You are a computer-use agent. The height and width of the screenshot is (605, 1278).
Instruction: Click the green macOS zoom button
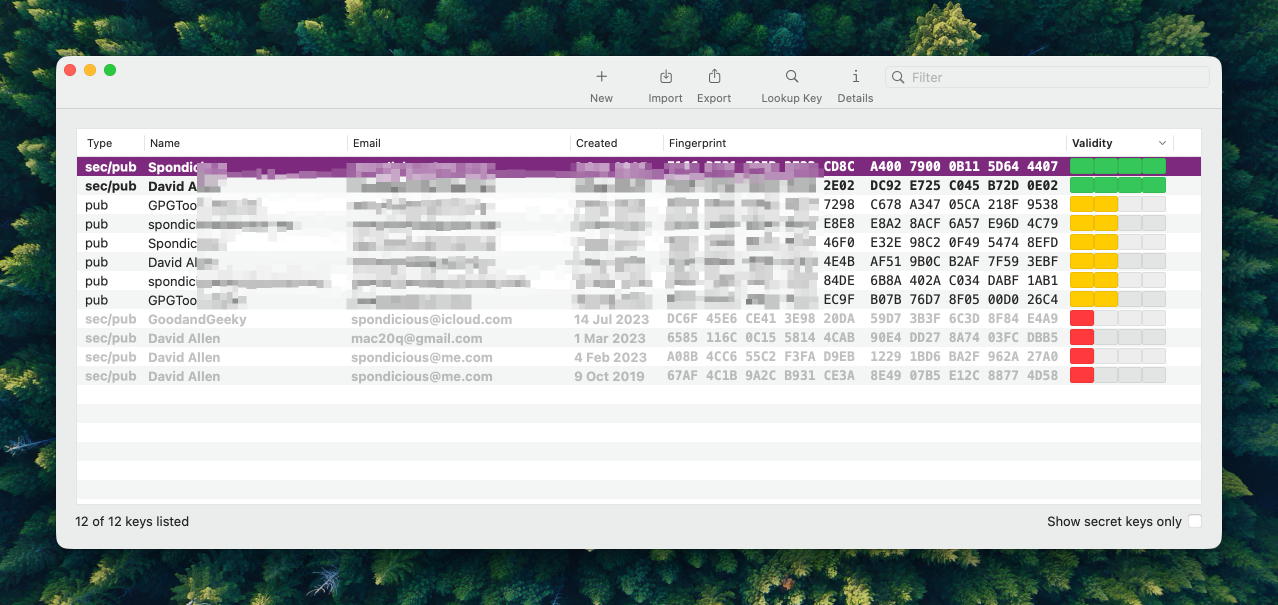click(110, 70)
